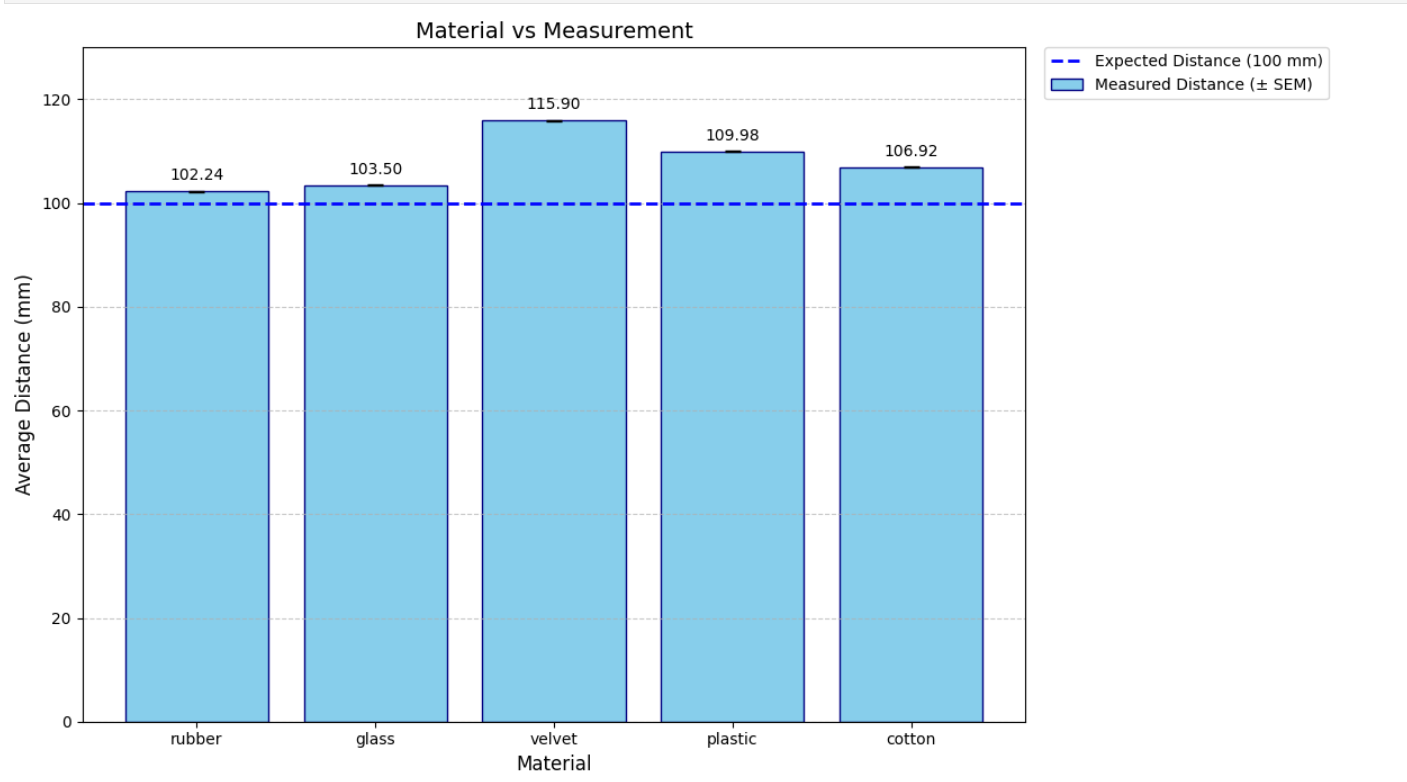Click the 109.98 value label above plastic

[732, 135]
